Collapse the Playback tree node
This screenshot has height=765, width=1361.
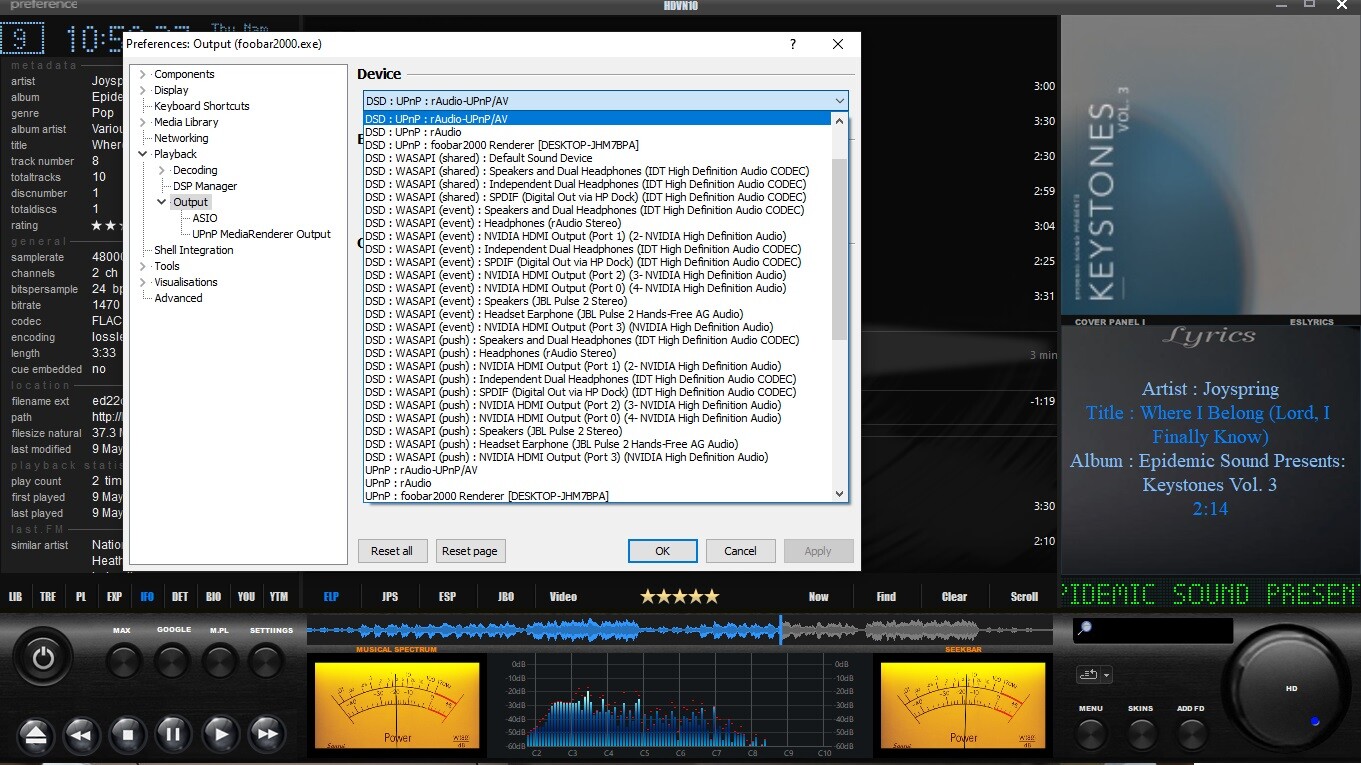[143, 154]
